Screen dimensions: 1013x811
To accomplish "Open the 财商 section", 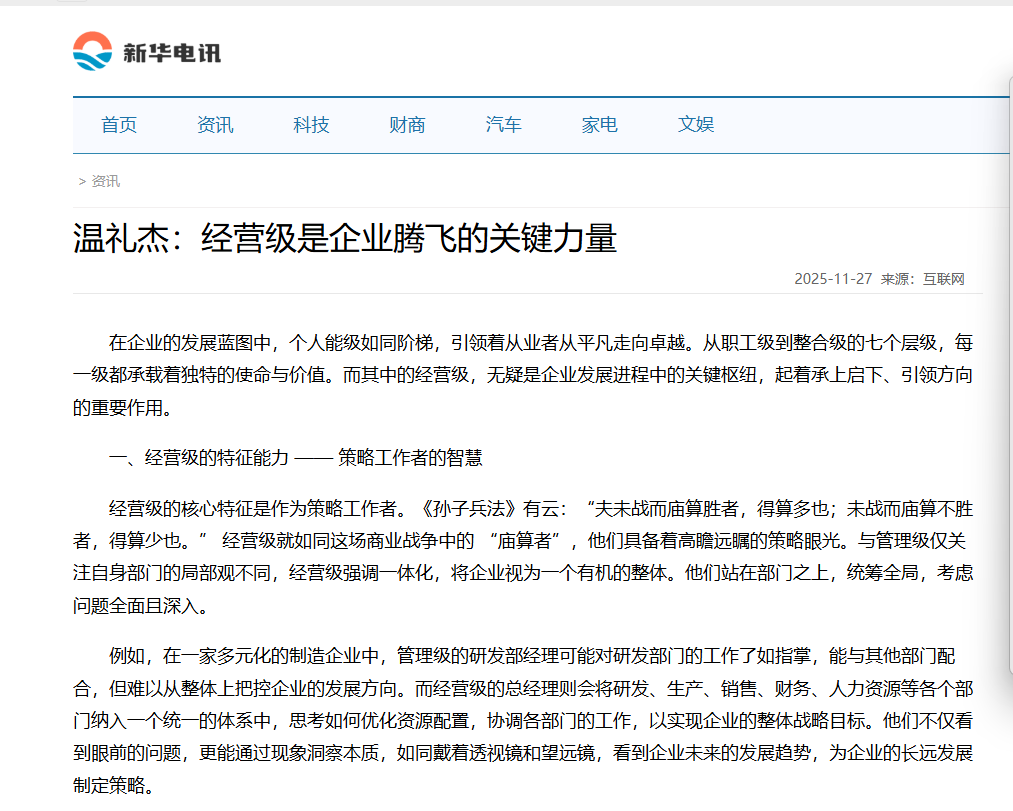I will coord(406,125).
